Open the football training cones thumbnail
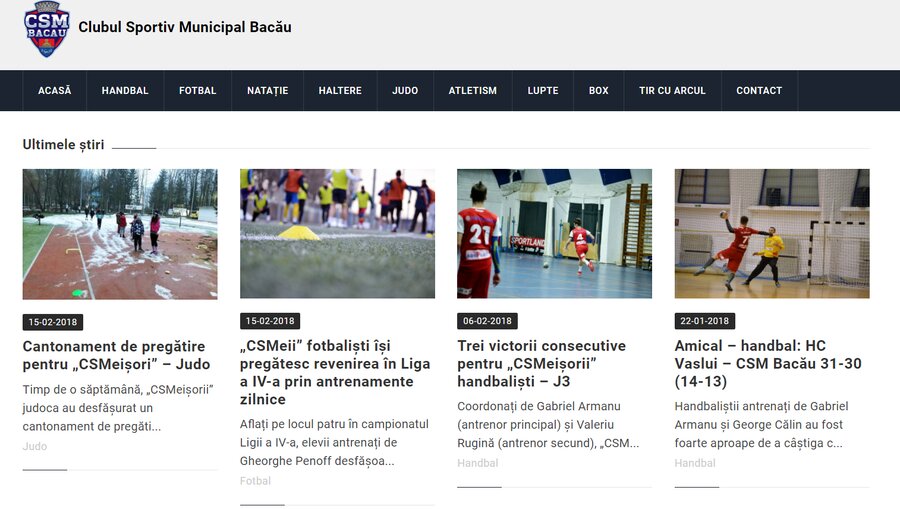 337,234
